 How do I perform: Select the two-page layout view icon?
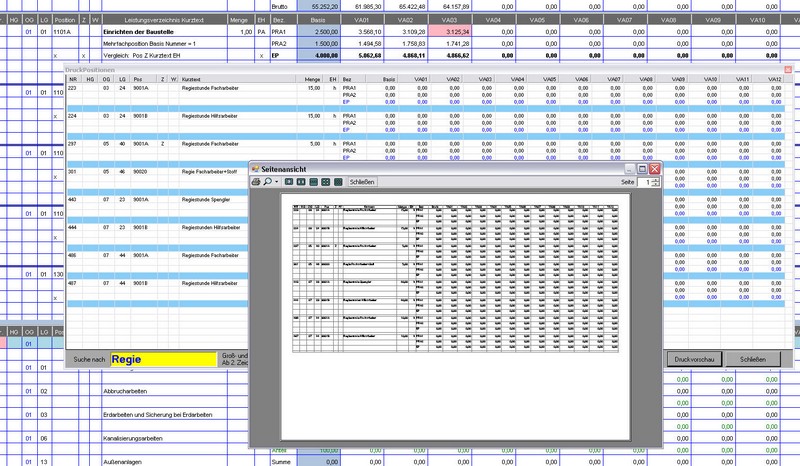(x=300, y=183)
